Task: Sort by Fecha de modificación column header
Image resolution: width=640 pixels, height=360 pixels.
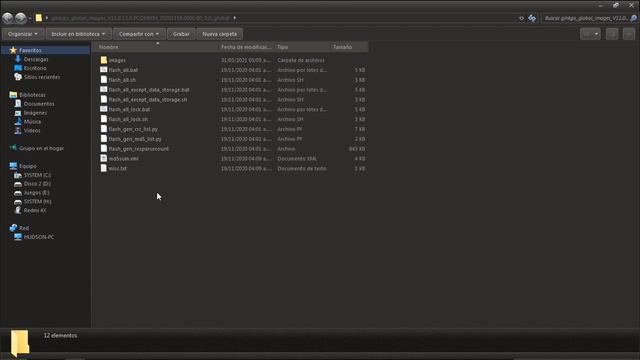Action: coord(247,47)
